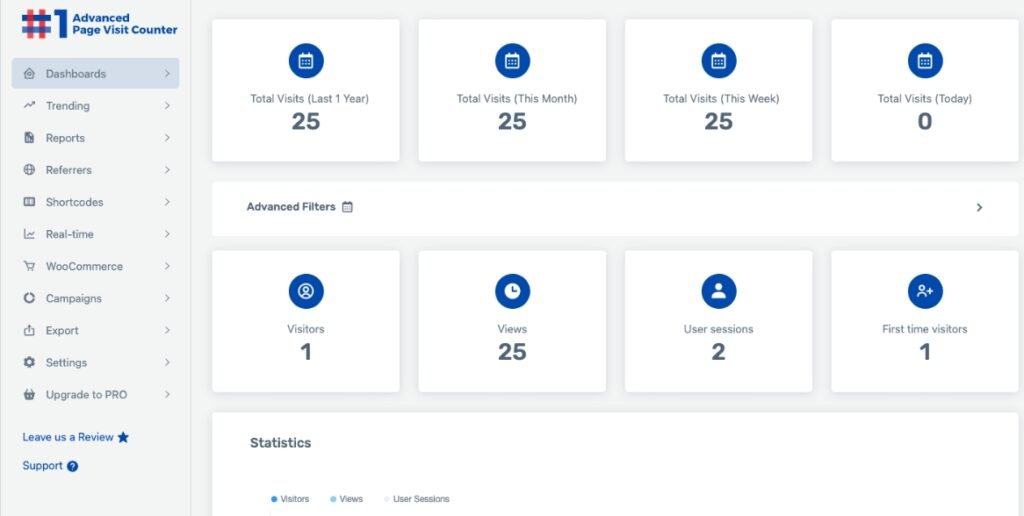
Task: Click the First time visitors add-user icon
Action: point(925,291)
